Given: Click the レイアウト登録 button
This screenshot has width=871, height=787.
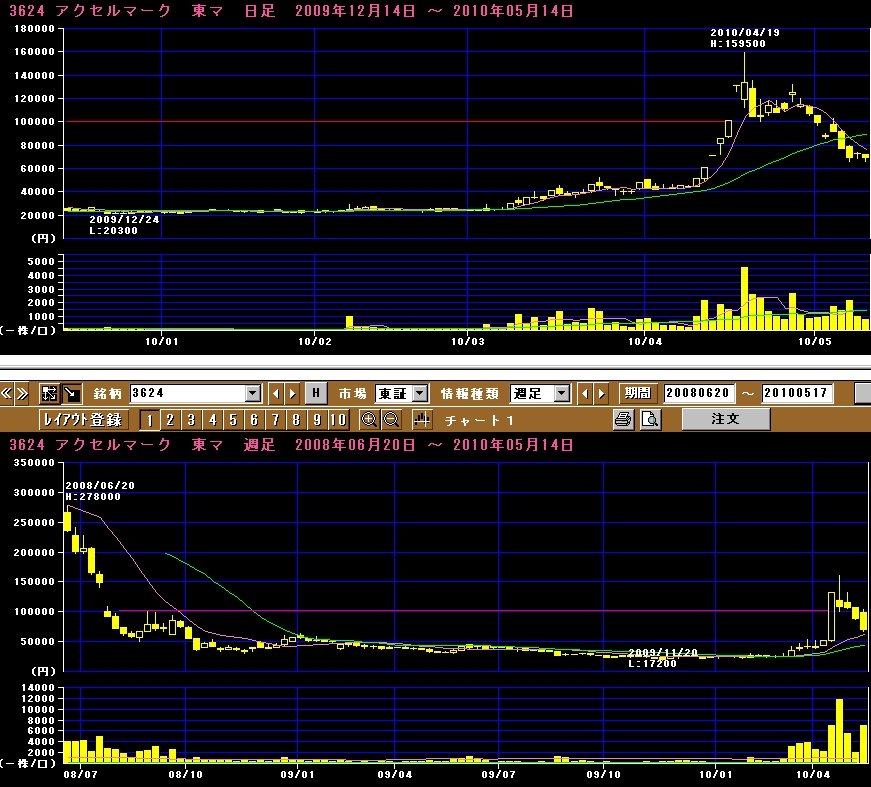Looking at the screenshot, I should pyautogui.click(x=83, y=419).
